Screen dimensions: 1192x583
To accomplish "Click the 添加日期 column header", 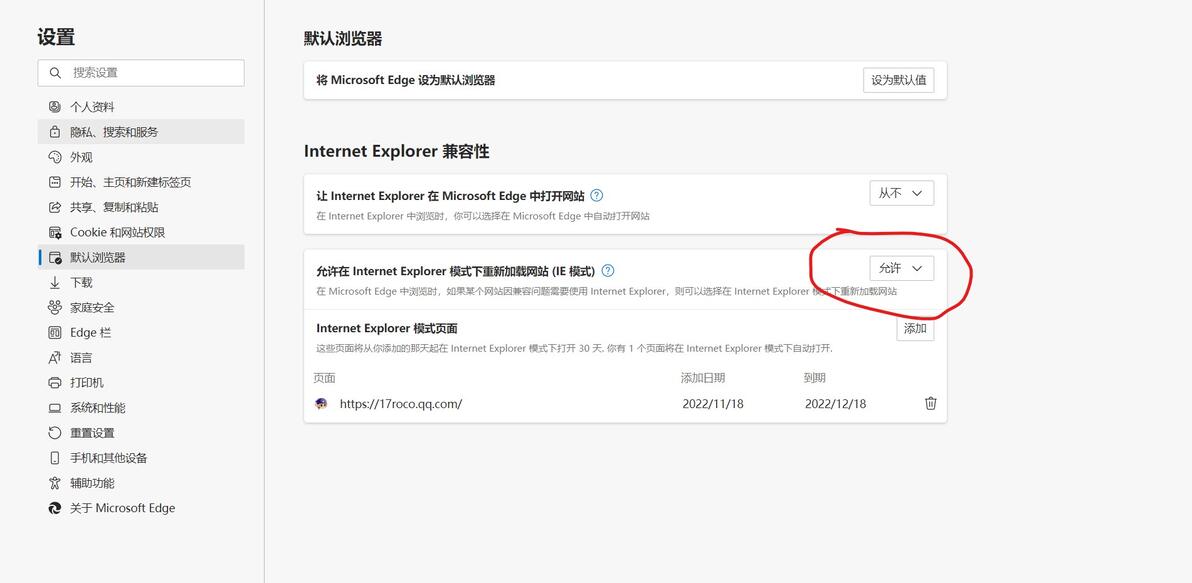I will [x=702, y=378].
